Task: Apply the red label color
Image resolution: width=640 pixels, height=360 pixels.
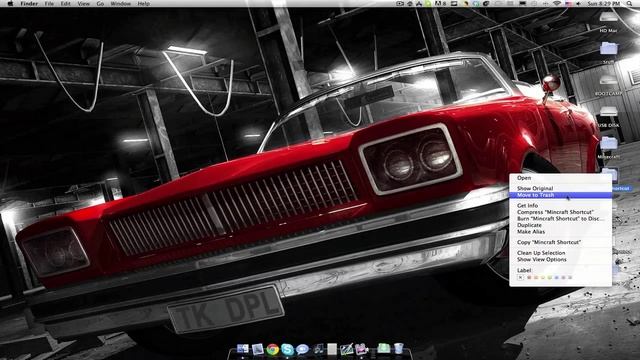Action: tap(529, 278)
